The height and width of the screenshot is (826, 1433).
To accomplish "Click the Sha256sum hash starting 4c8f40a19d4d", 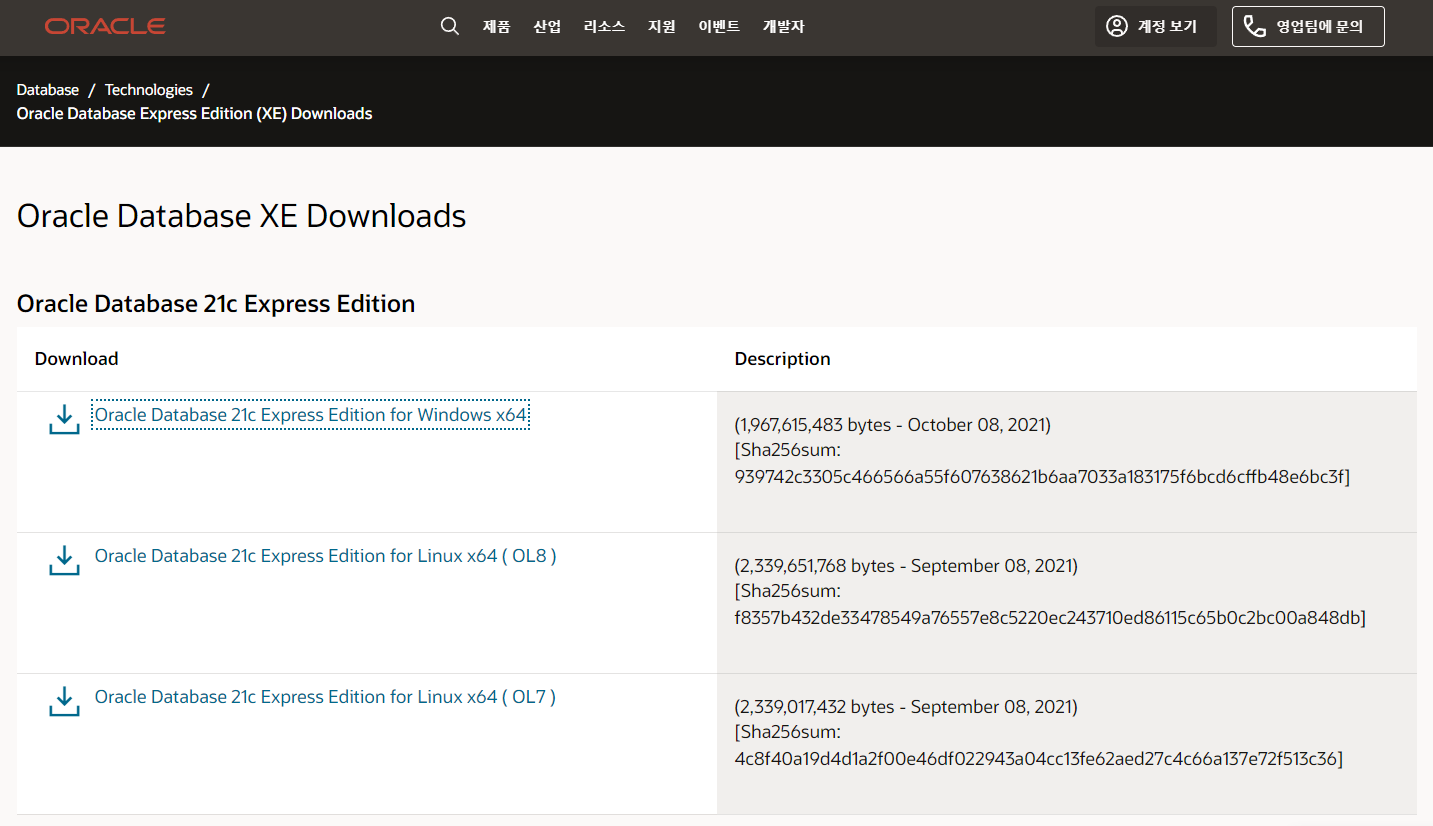I will tap(1039, 759).
